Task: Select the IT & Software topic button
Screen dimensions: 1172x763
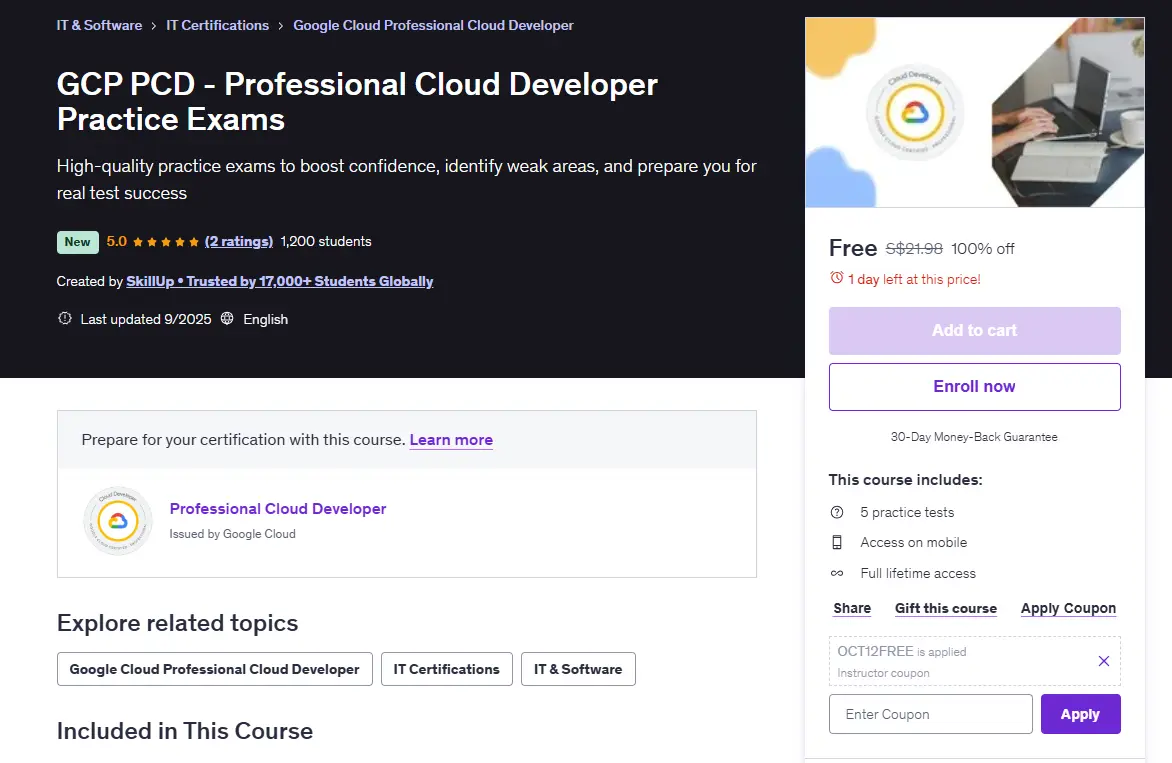Action: point(579,669)
